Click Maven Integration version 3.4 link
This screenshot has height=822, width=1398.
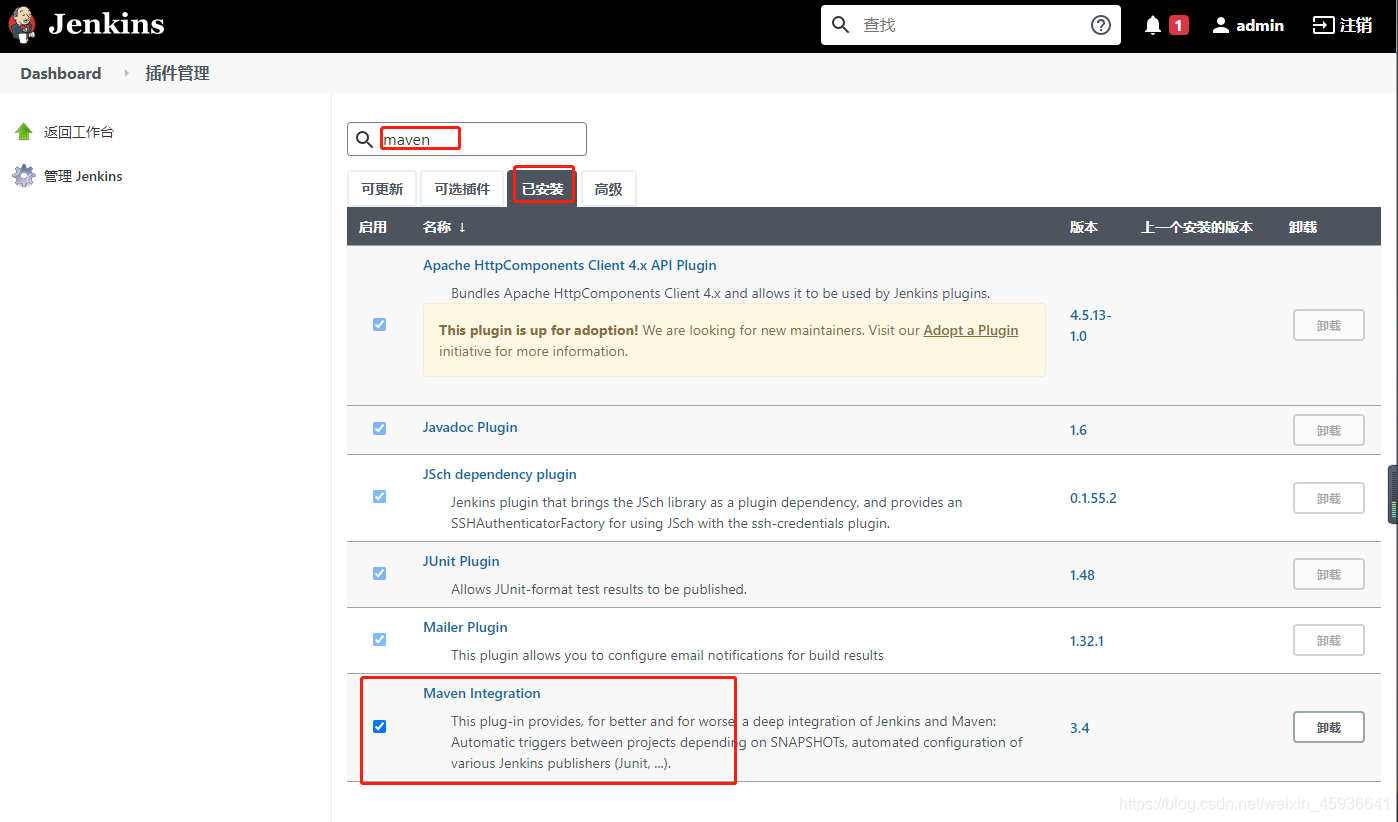[1079, 728]
